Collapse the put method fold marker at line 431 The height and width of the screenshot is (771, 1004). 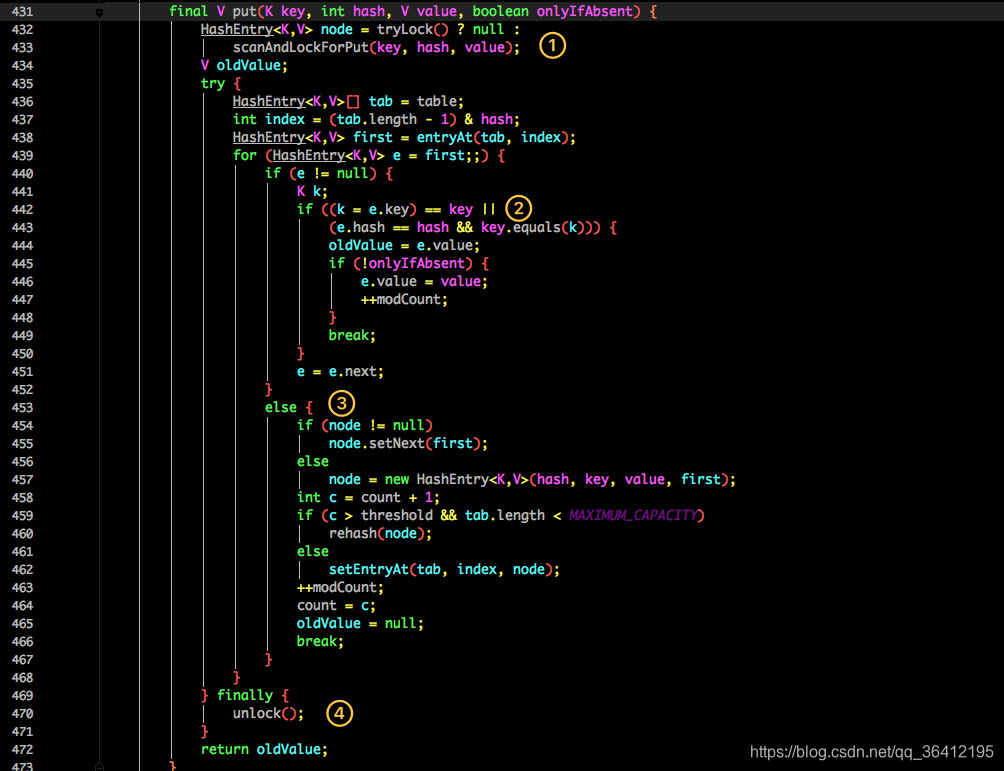(99, 12)
